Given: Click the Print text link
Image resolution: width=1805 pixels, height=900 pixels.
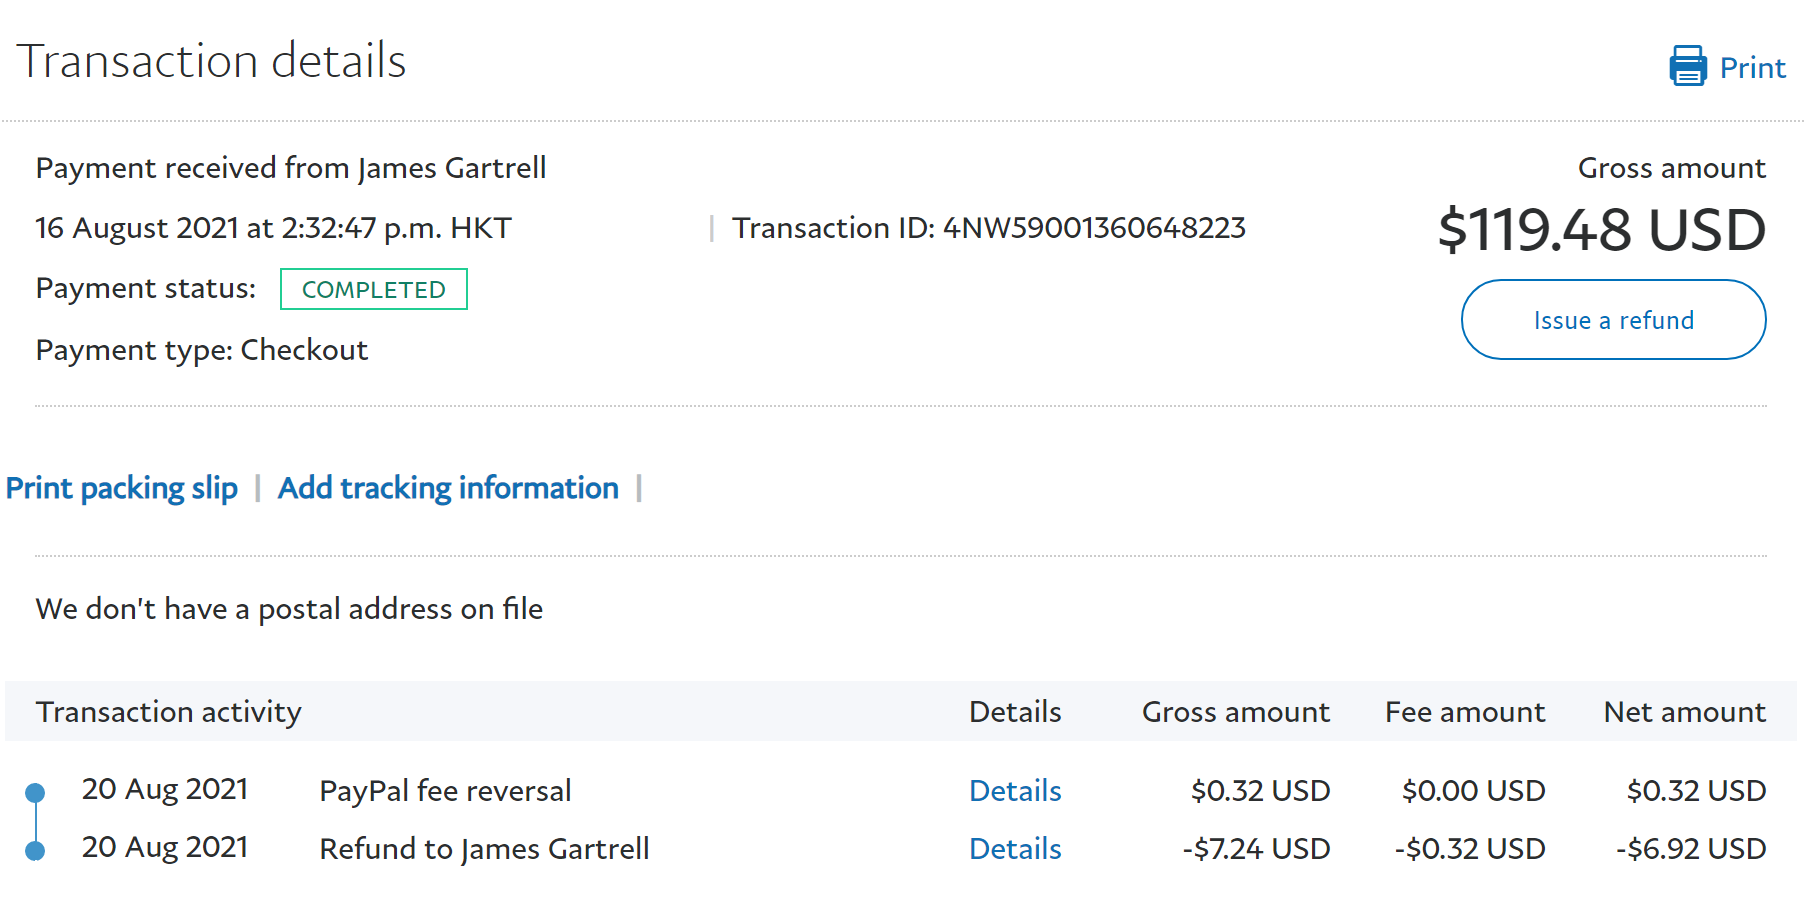Looking at the screenshot, I should click(1752, 68).
